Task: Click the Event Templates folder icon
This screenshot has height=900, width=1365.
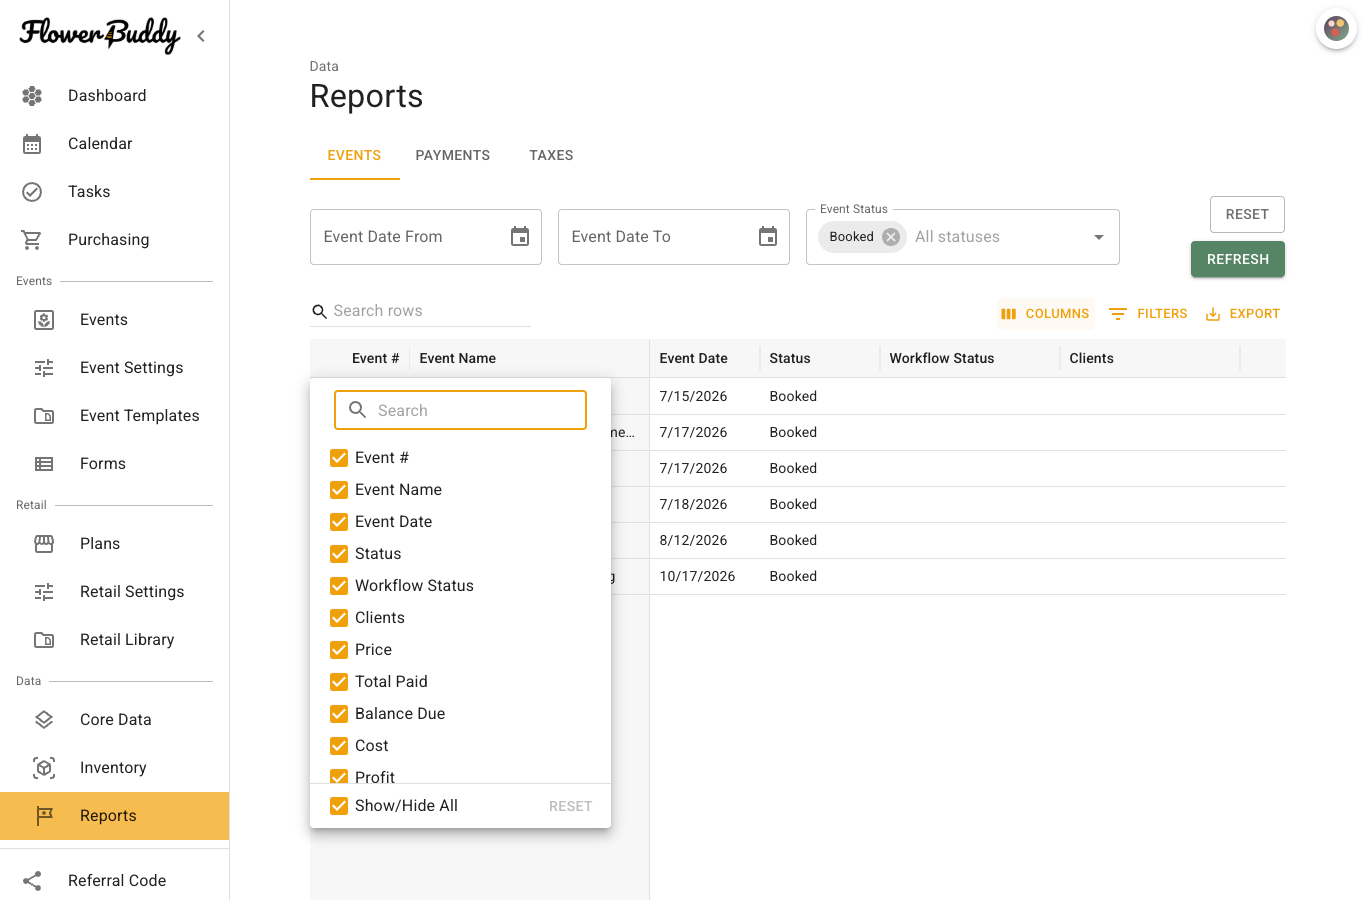Action: (x=44, y=416)
